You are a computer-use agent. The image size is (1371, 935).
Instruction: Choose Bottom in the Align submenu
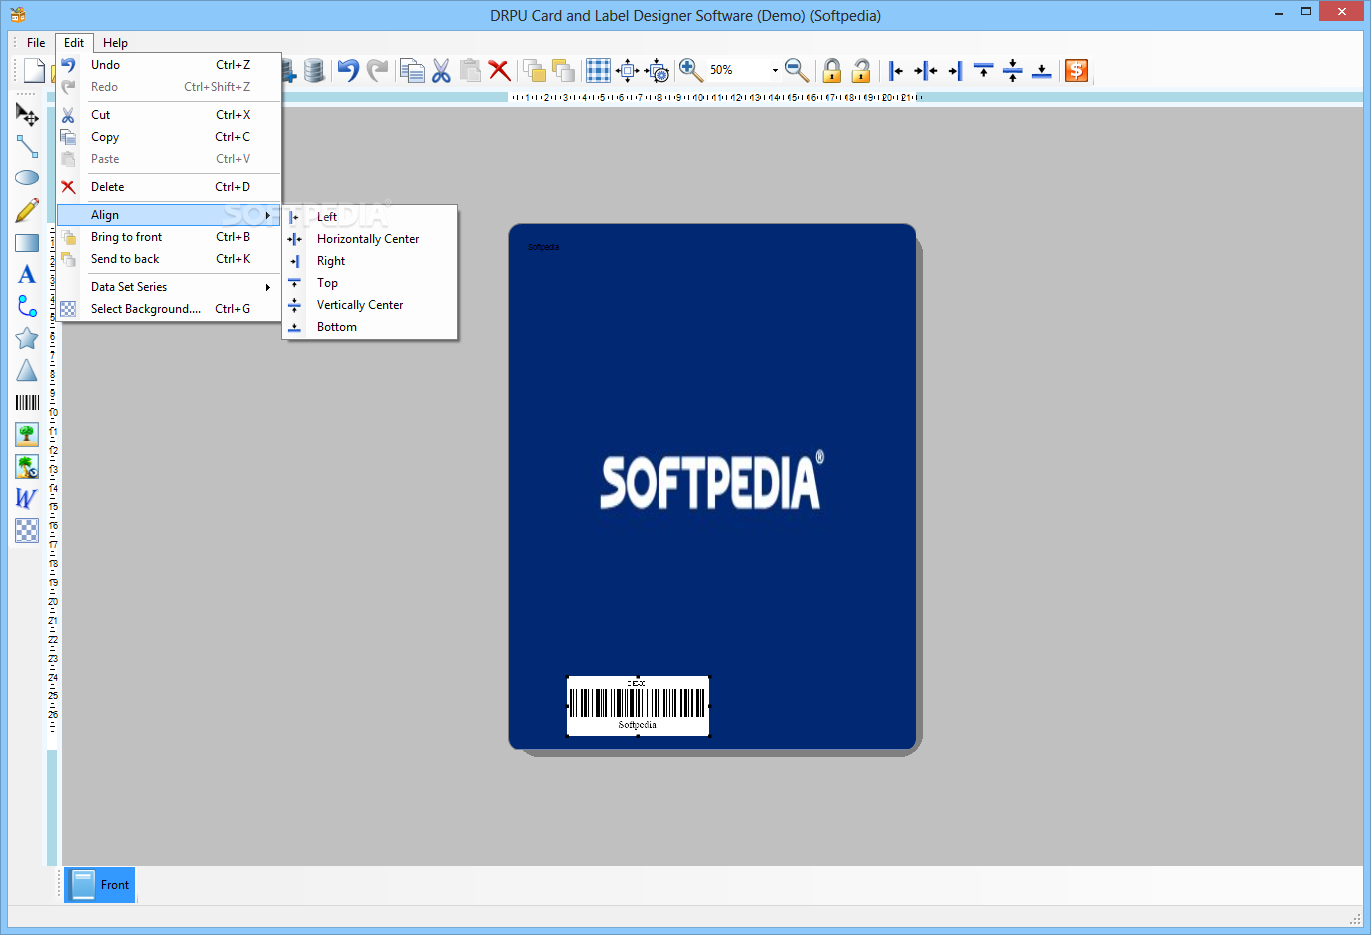coord(370,327)
